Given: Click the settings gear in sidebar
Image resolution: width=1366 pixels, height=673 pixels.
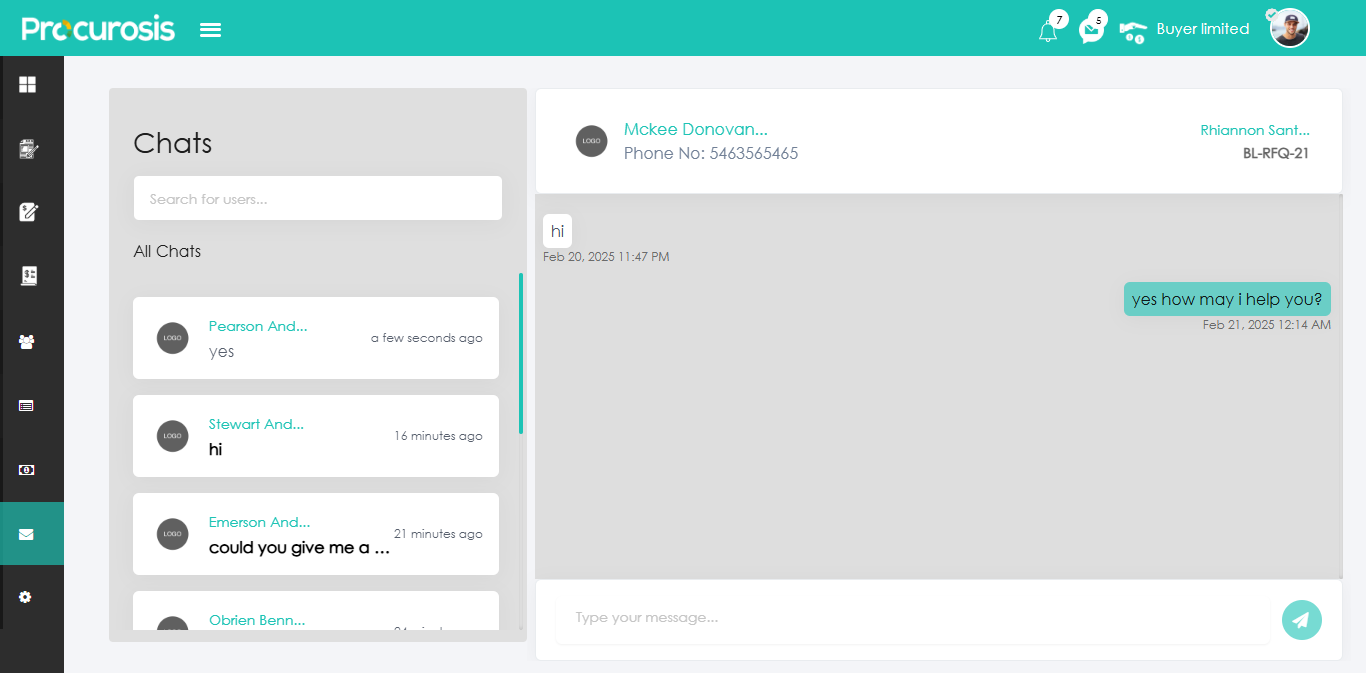Looking at the screenshot, I should 26,597.
